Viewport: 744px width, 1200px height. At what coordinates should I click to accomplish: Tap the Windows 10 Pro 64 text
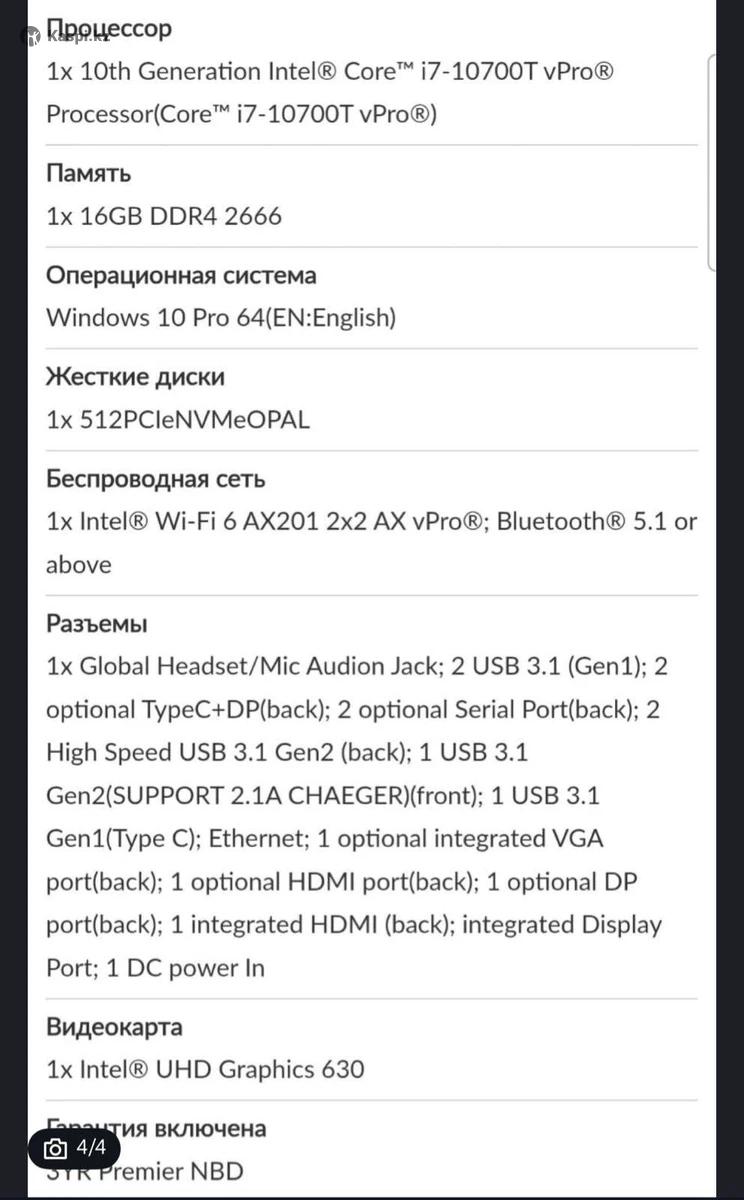click(221, 318)
